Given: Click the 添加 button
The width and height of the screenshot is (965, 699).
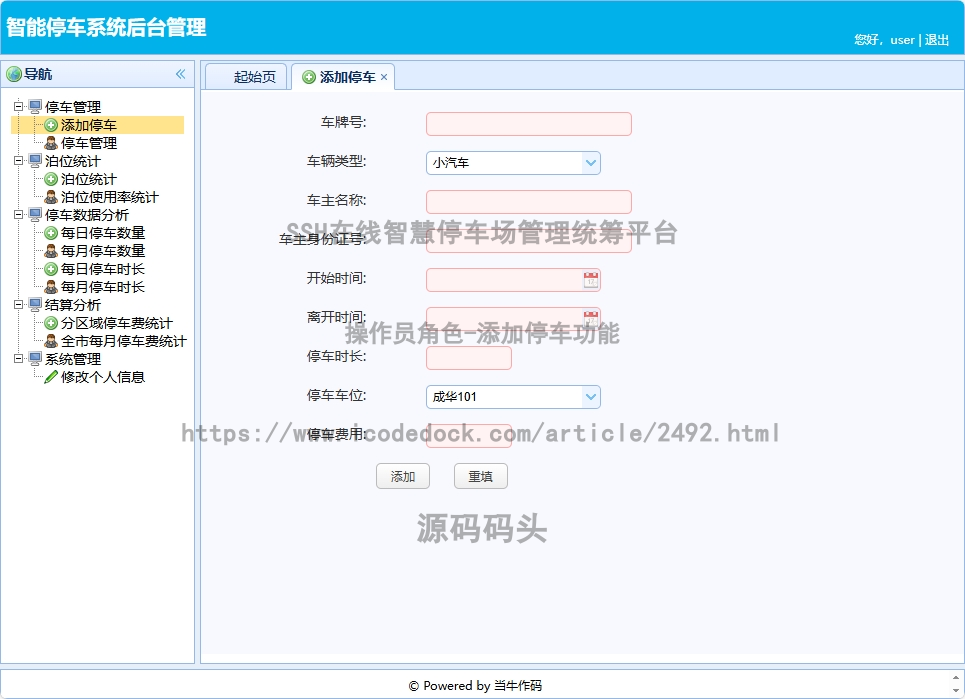Looking at the screenshot, I should (403, 477).
